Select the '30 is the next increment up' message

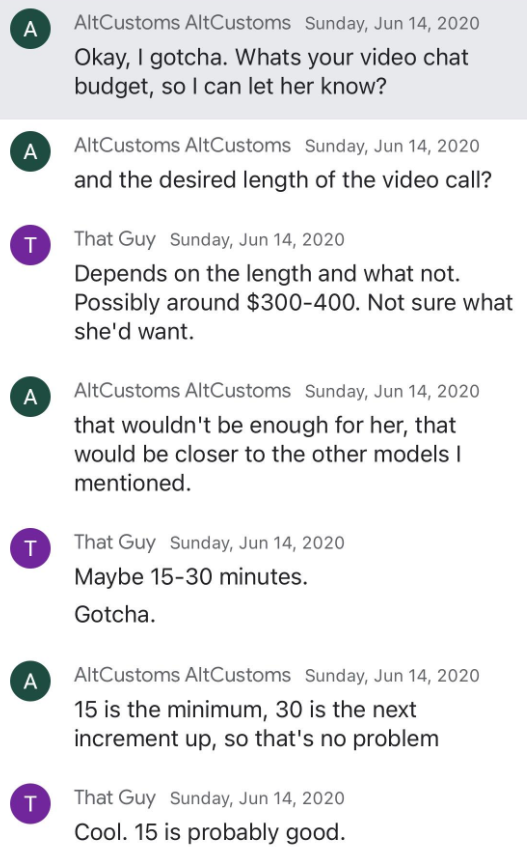click(256, 724)
